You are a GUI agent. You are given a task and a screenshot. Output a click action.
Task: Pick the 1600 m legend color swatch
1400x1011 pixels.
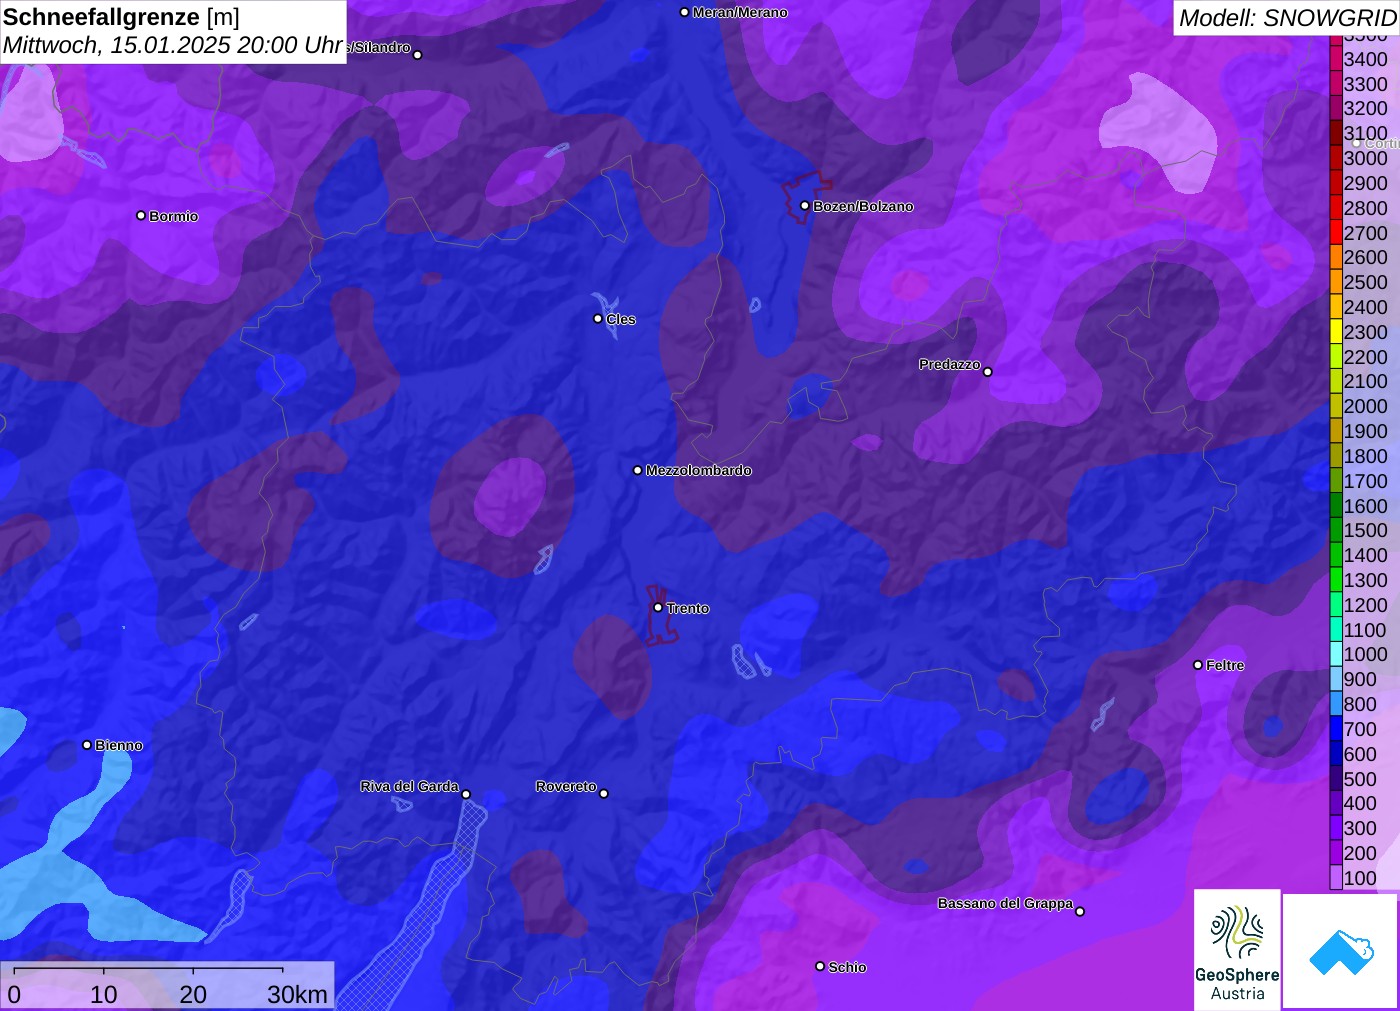pos(1335,506)
